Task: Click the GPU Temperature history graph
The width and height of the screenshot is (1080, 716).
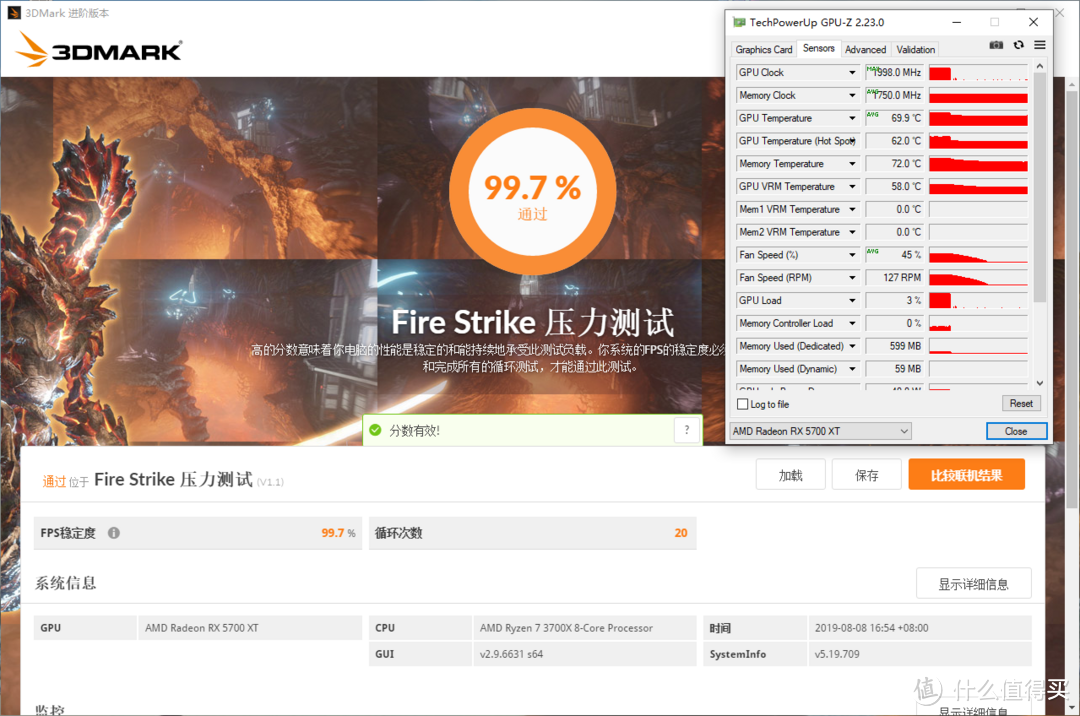Action: (x=978, y=118)
